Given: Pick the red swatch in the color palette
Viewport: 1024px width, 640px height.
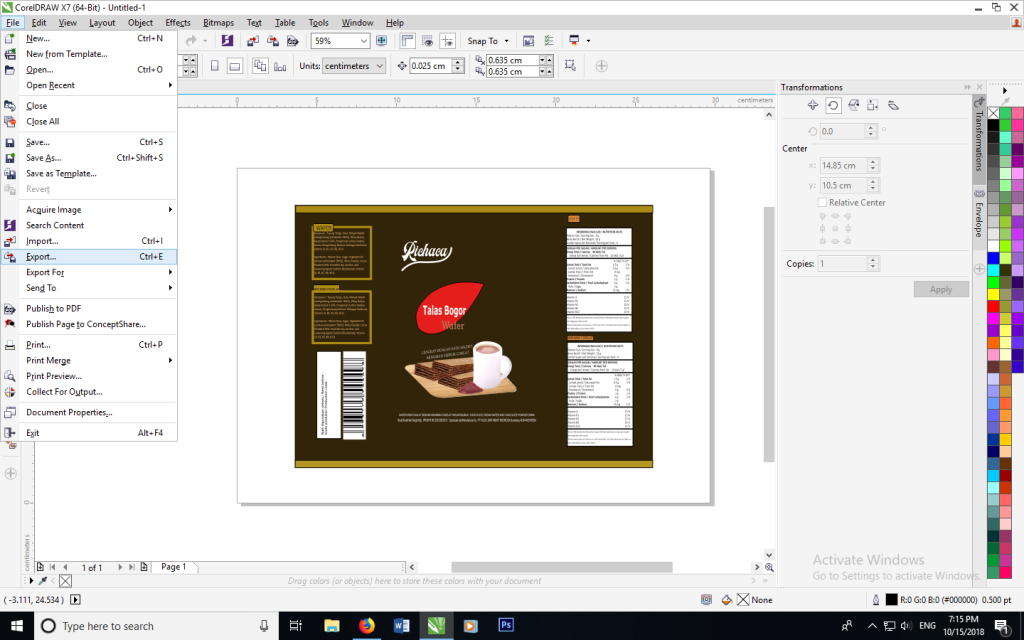Looking at the screenshot, I should (x=993, y=306).
